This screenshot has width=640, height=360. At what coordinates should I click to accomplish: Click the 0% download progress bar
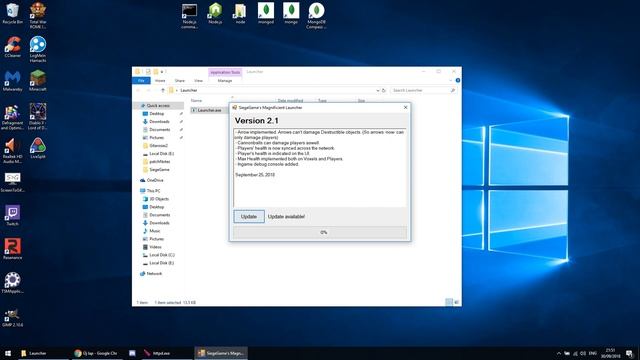coord(320,232)
